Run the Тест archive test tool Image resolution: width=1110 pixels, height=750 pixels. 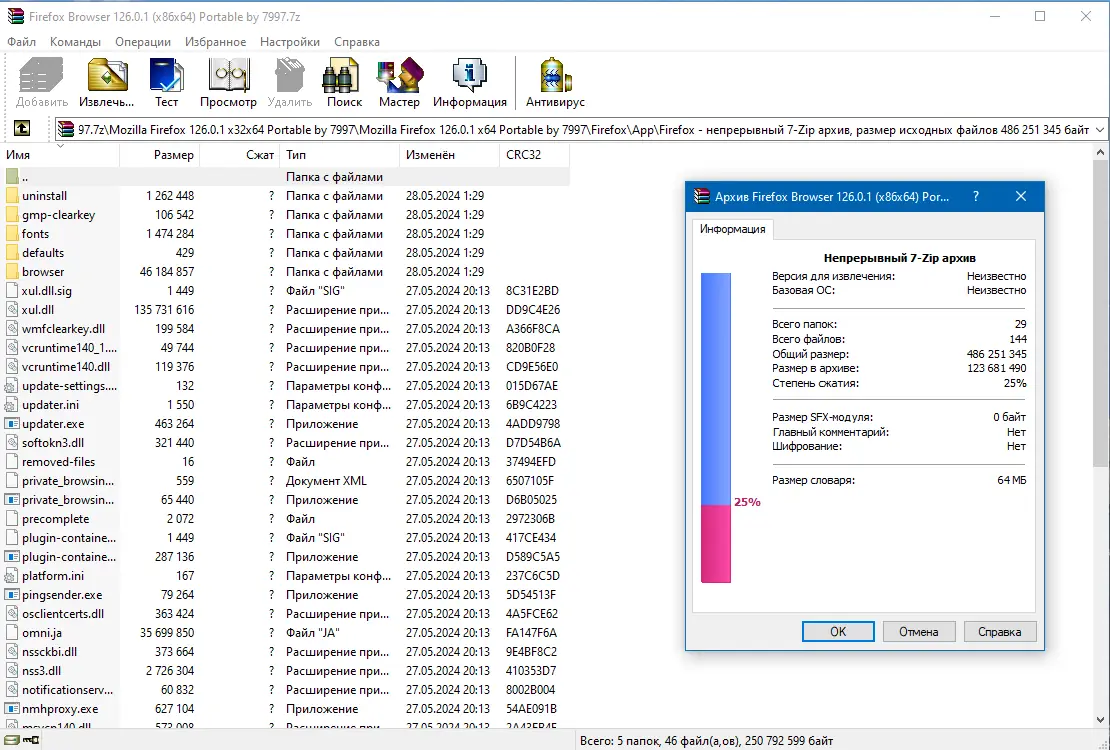tap(166, 83)
